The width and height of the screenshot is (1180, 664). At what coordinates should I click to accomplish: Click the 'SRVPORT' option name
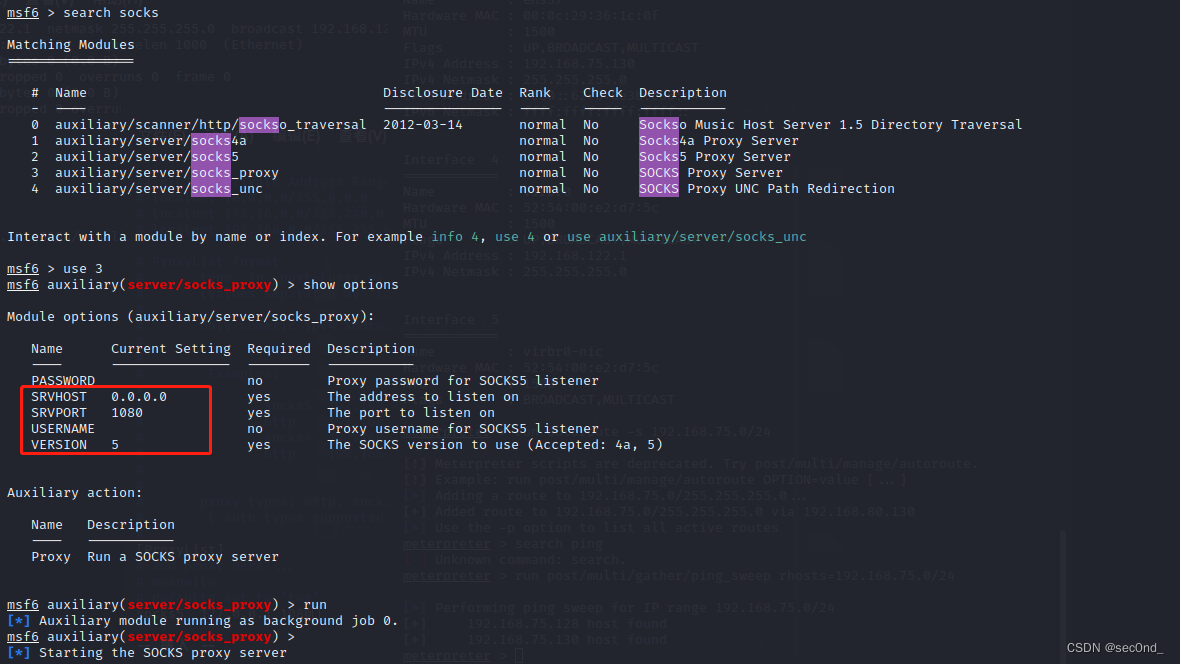[x=59, y=413]
